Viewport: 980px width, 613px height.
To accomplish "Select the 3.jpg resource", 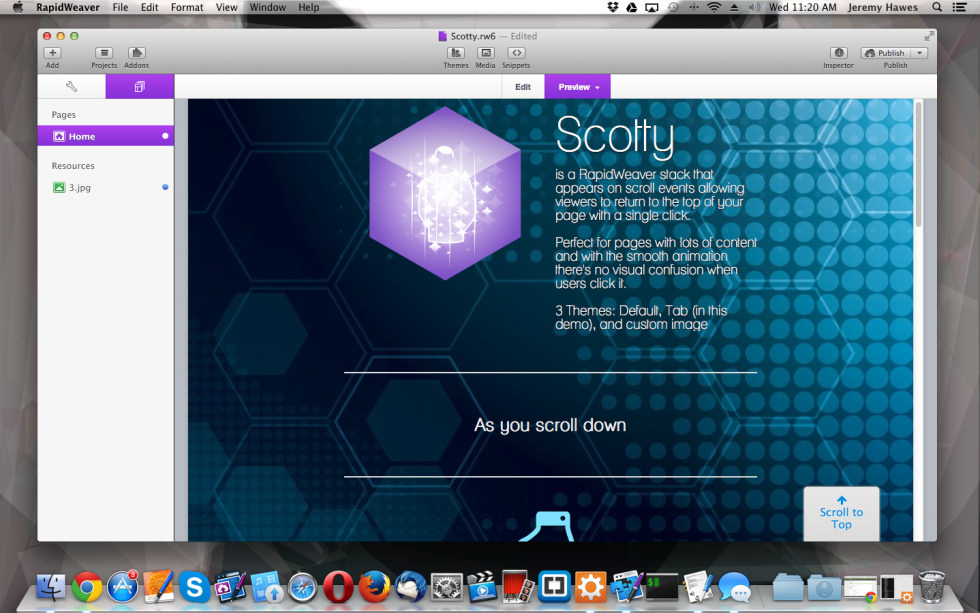I will click(x=79, y=187).
